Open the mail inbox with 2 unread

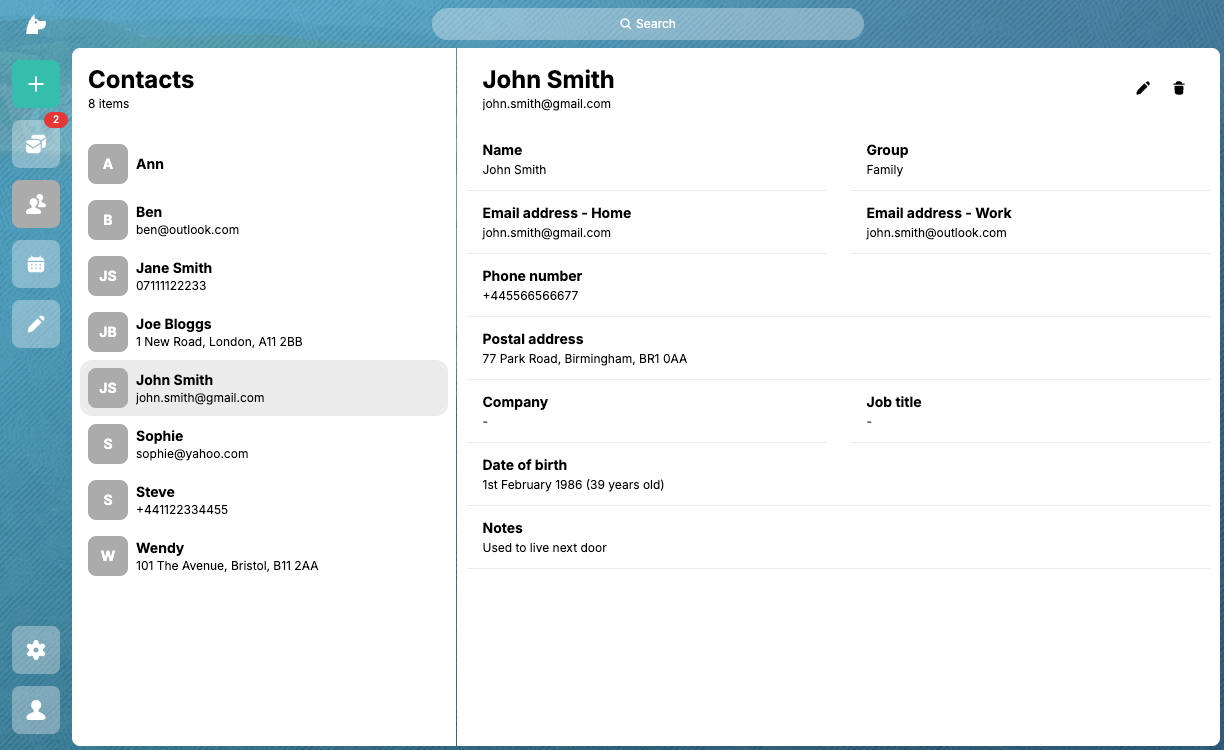(x=36, y=144)
